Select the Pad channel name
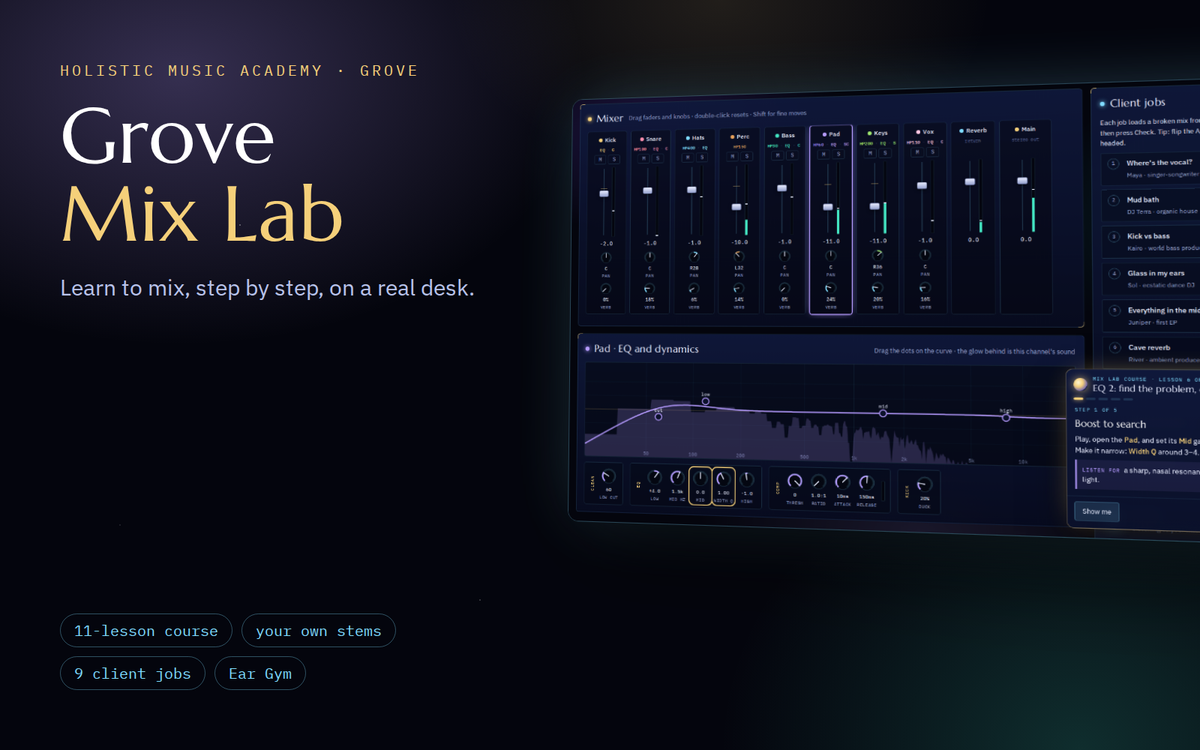This screenshot has width=1200, height=750. pyautogui.click(x=834, y=134)
